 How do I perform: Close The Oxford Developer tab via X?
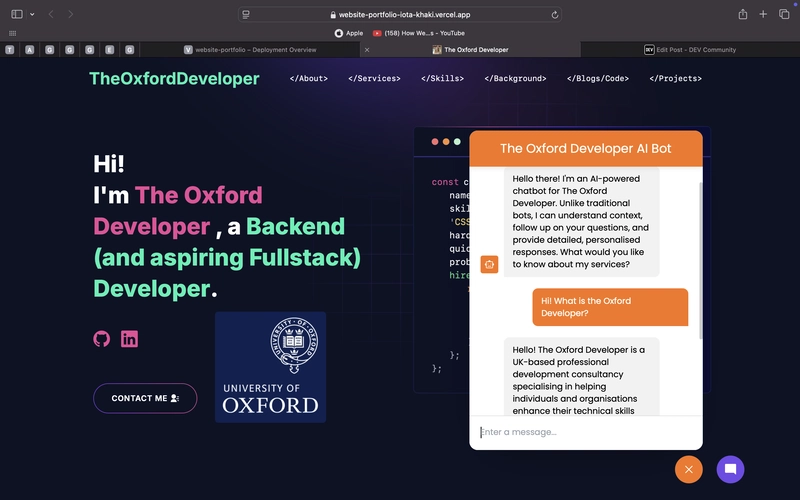tap(367, 50)
